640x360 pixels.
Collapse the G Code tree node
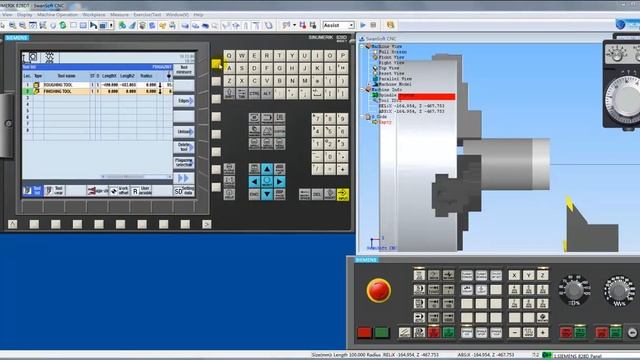click(x=362, y=117)
